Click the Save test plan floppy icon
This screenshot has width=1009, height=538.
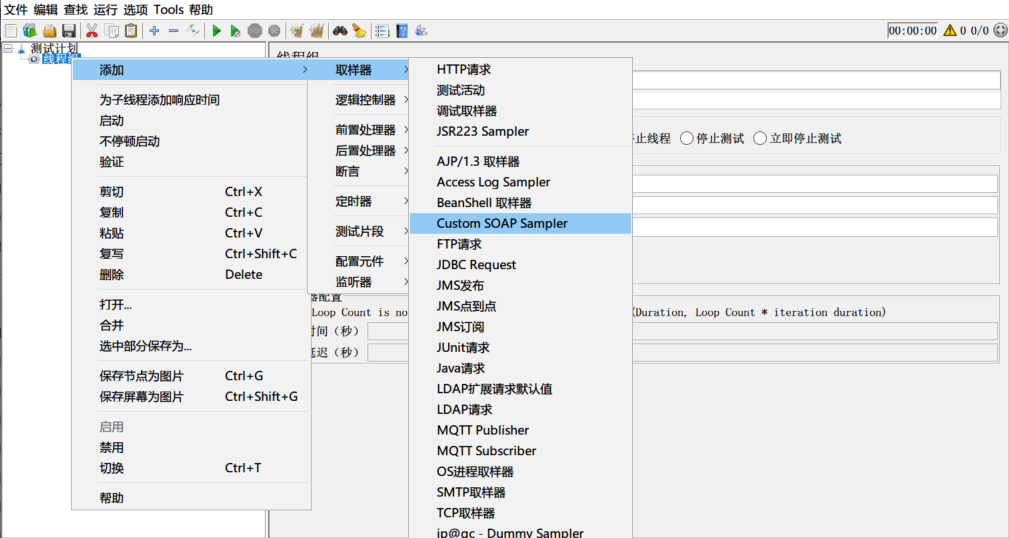point(69,31)
